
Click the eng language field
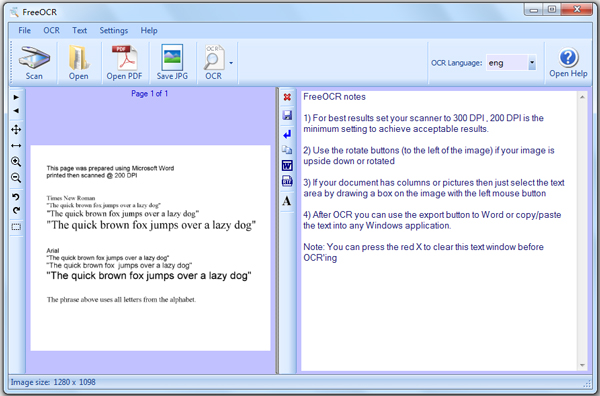[507, 63]
